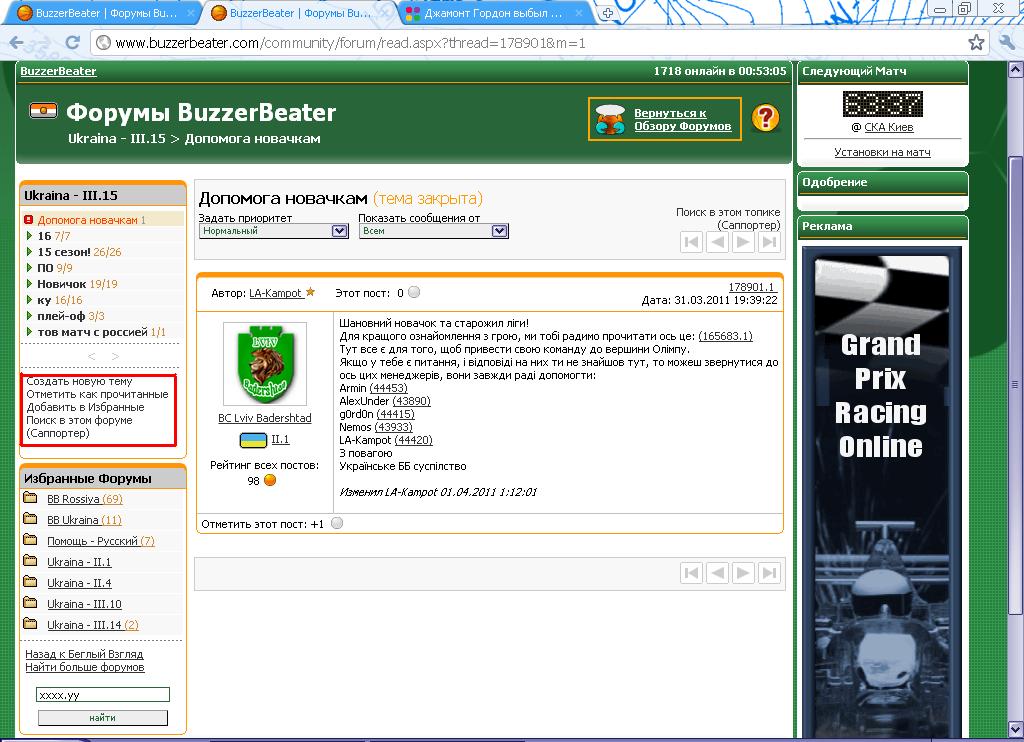
Task: Click folder icon beside Ukraina - II.4
Action: 30,581
